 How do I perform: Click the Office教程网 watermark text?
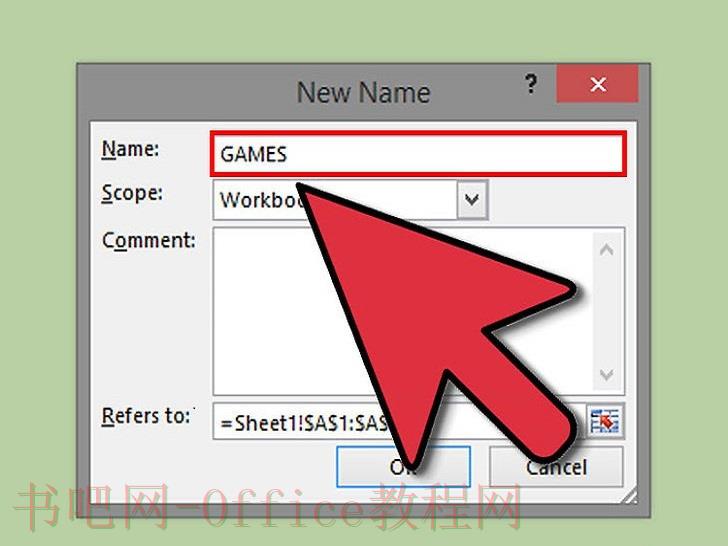(x=363, y=507)
